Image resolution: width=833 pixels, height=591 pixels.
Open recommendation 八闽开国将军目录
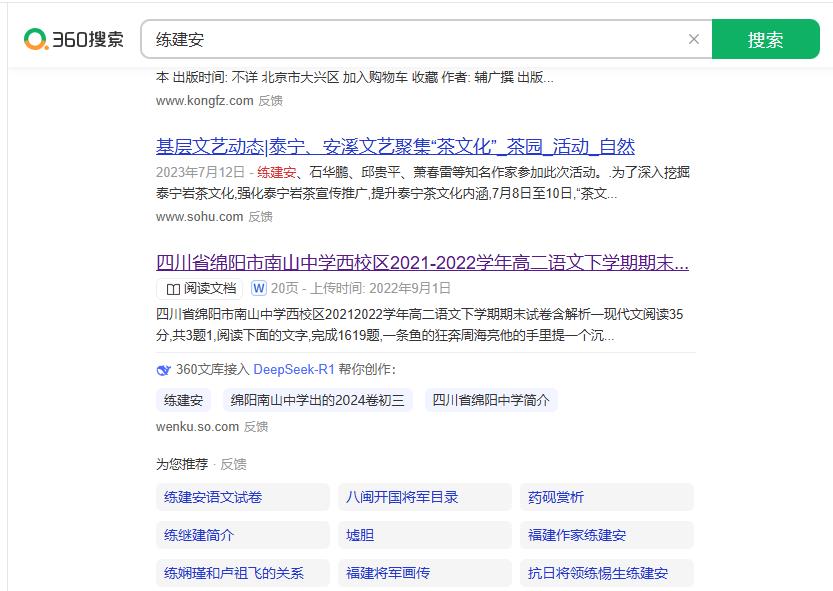[424, 497]
